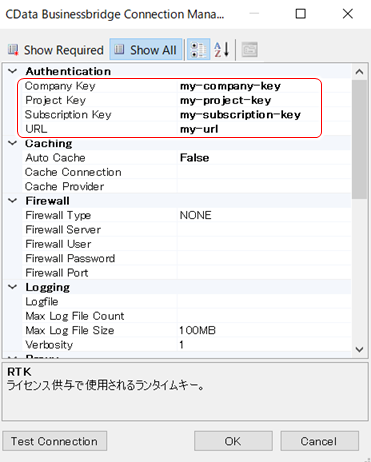Screen dimensions: 371x462
Task: Select the Auto Cache property label
Action: [55, 158]
